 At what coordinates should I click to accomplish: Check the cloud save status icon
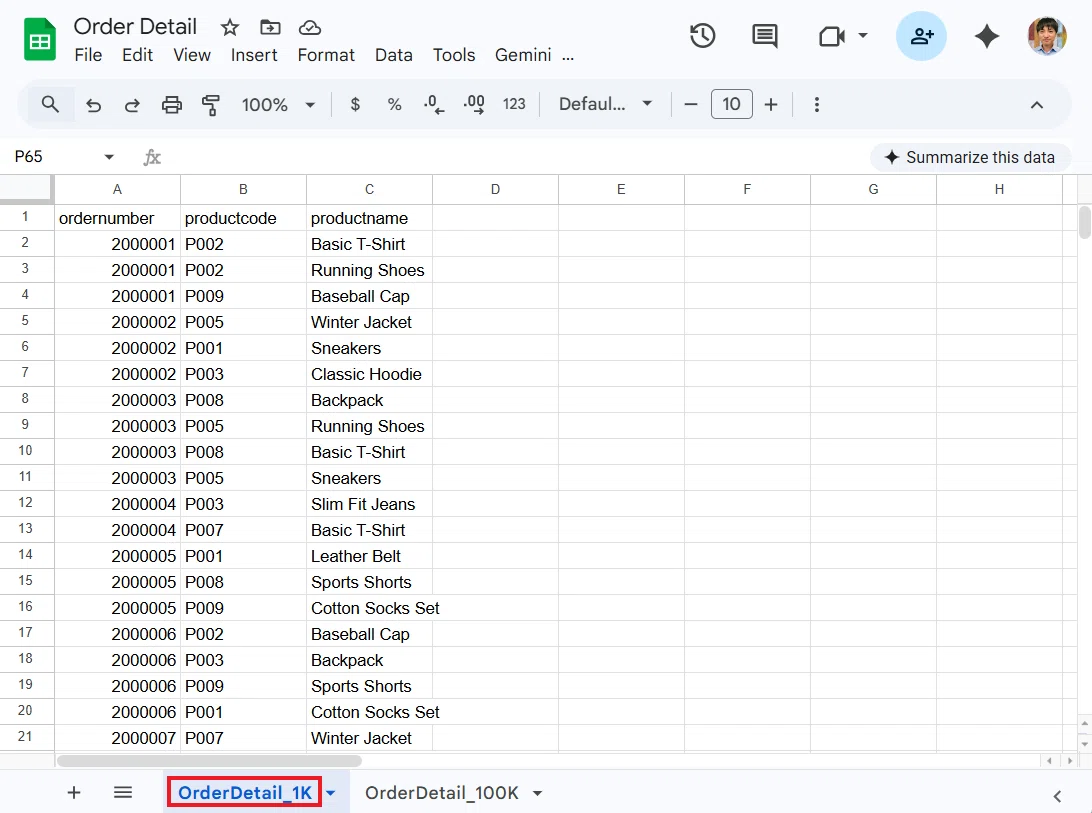[310, 27]
